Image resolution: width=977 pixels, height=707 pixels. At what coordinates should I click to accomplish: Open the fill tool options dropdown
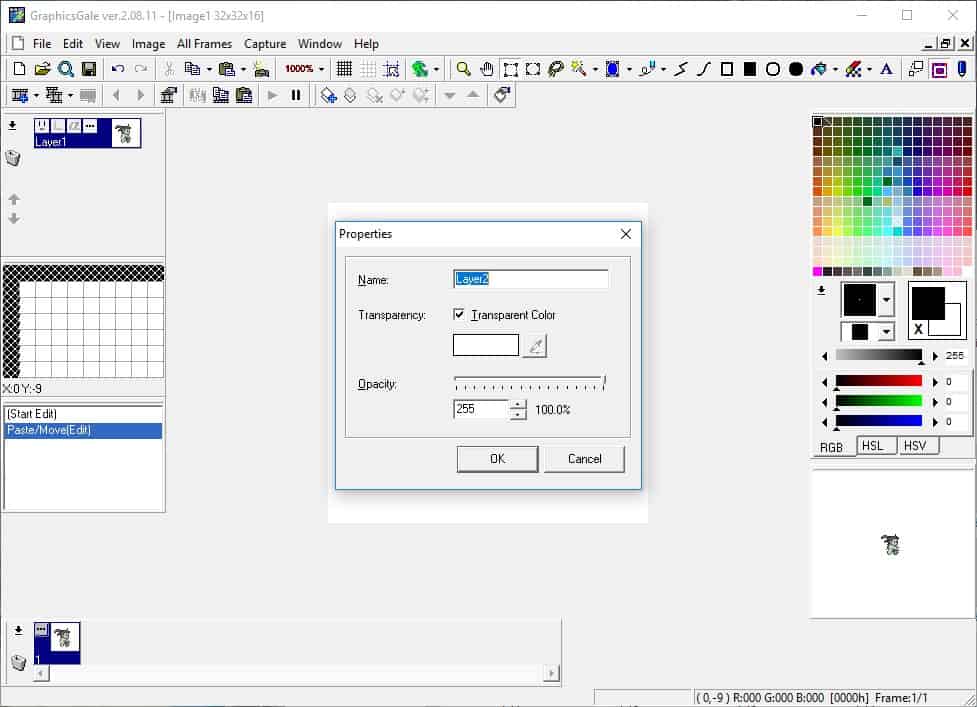click(835, 69)
